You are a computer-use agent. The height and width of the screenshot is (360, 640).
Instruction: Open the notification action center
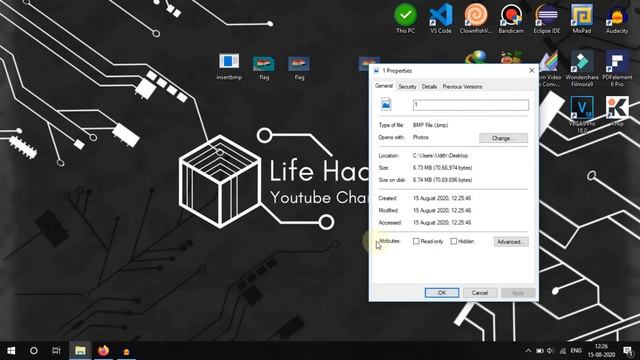[x=628, y=351]
